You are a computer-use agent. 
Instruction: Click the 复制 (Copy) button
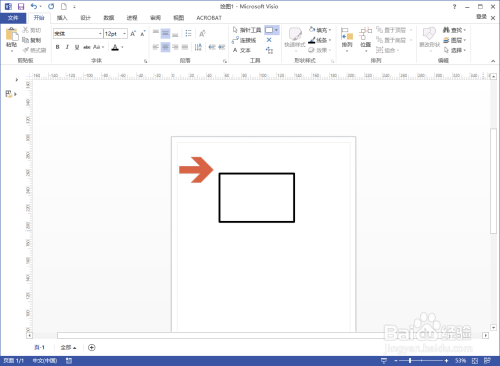point(32,40)
